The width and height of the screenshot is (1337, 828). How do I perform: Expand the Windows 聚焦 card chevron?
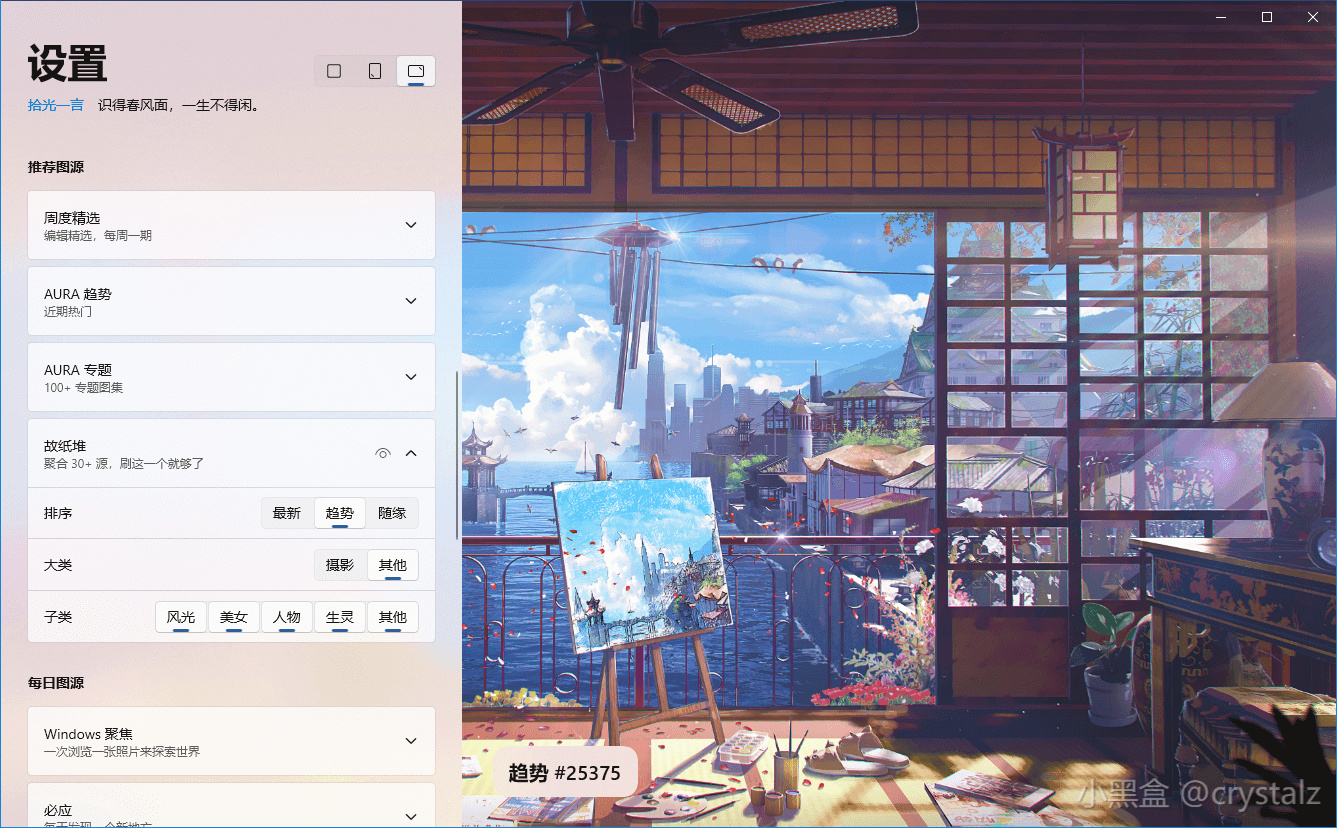click(x=411, y=741)
